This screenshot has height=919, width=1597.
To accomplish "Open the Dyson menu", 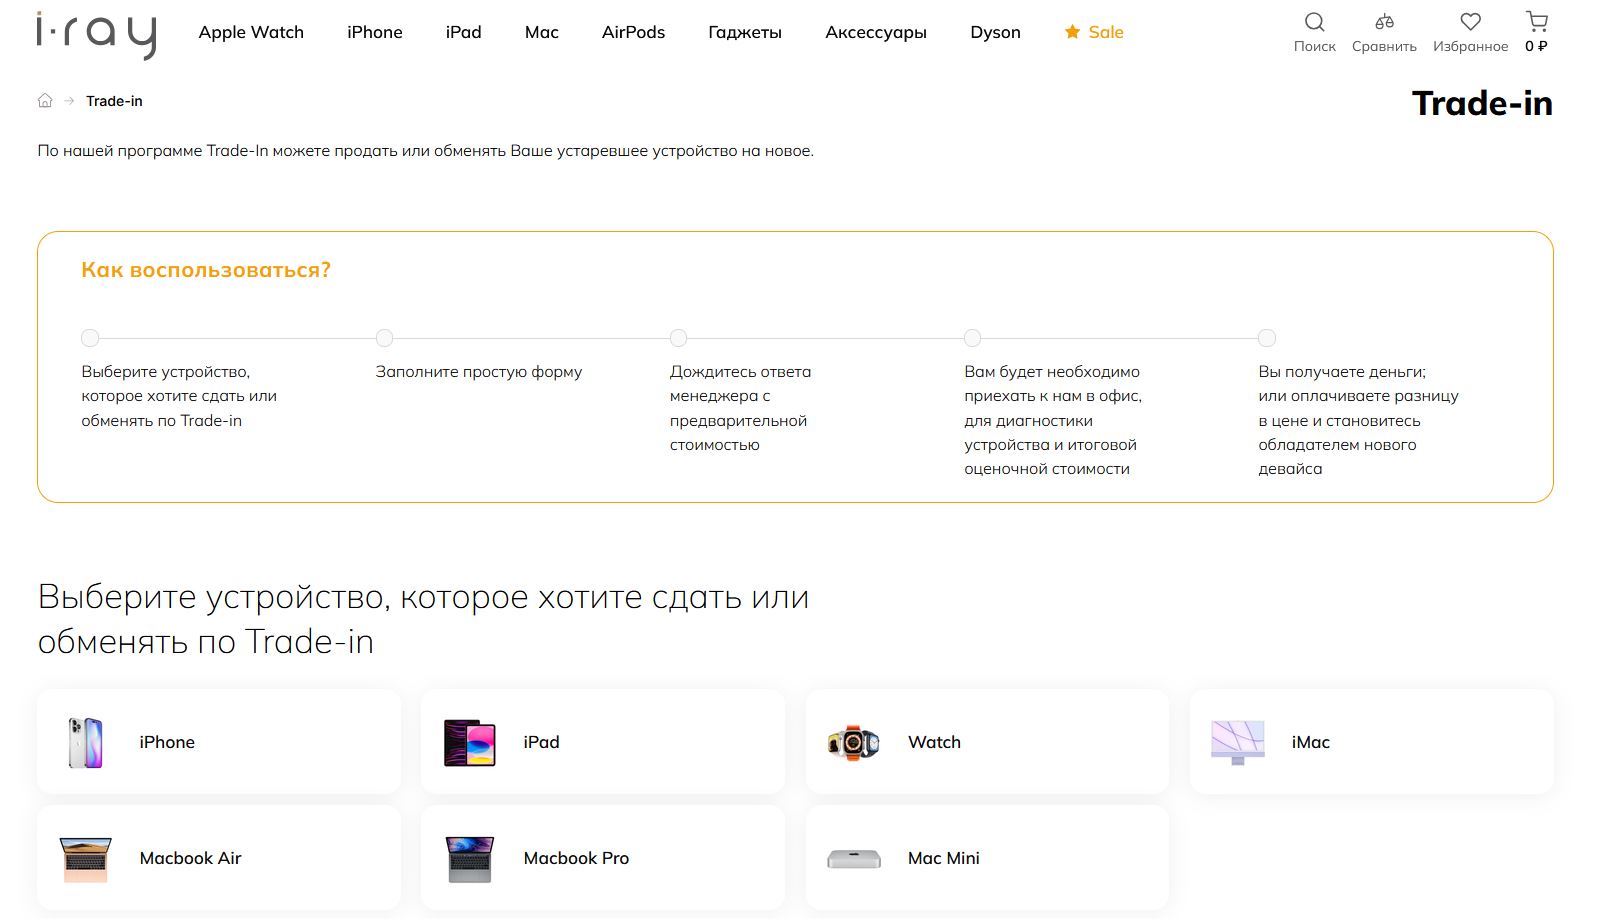I will [x=995, y=32].
